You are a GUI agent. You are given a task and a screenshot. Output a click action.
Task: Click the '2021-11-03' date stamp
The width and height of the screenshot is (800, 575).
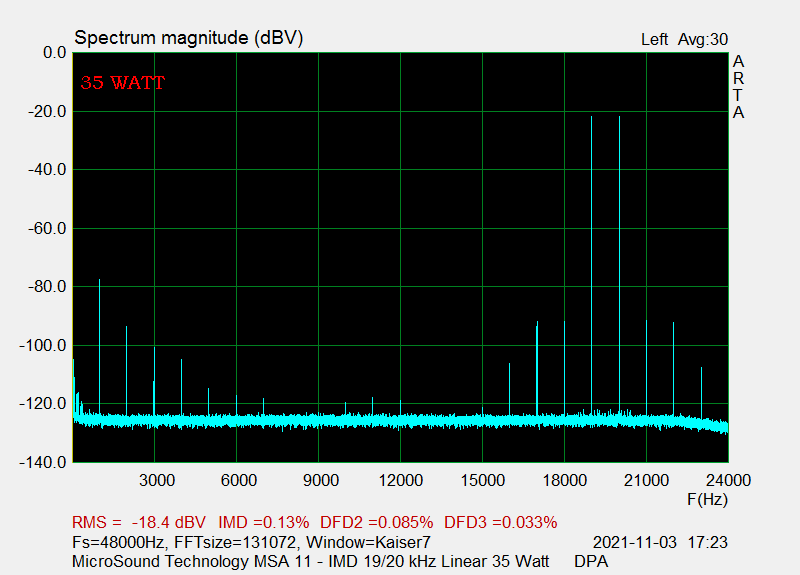pyautogui.click(x=635, y=542)
